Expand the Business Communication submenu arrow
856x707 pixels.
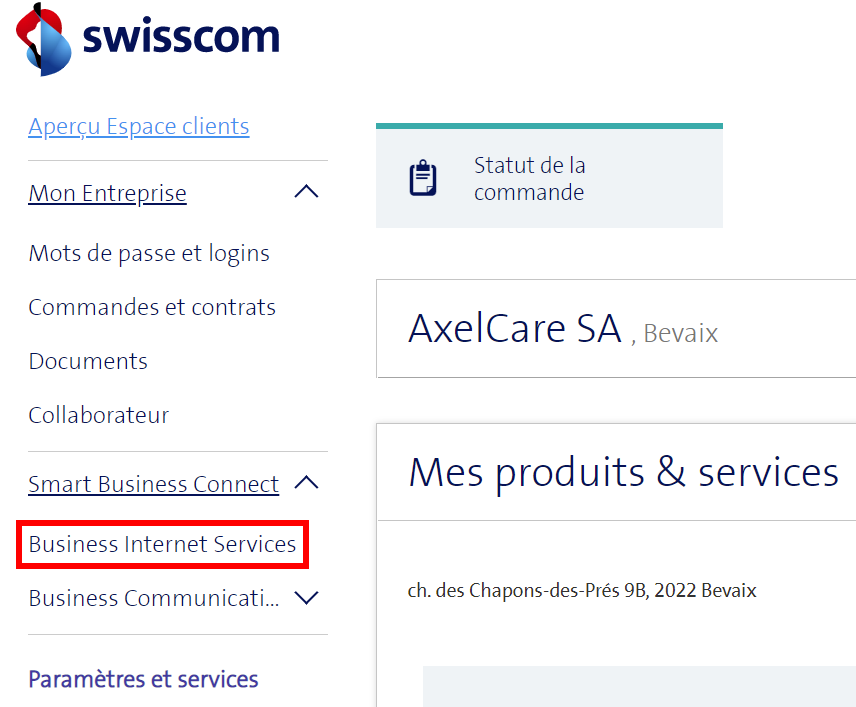[306, 598]
